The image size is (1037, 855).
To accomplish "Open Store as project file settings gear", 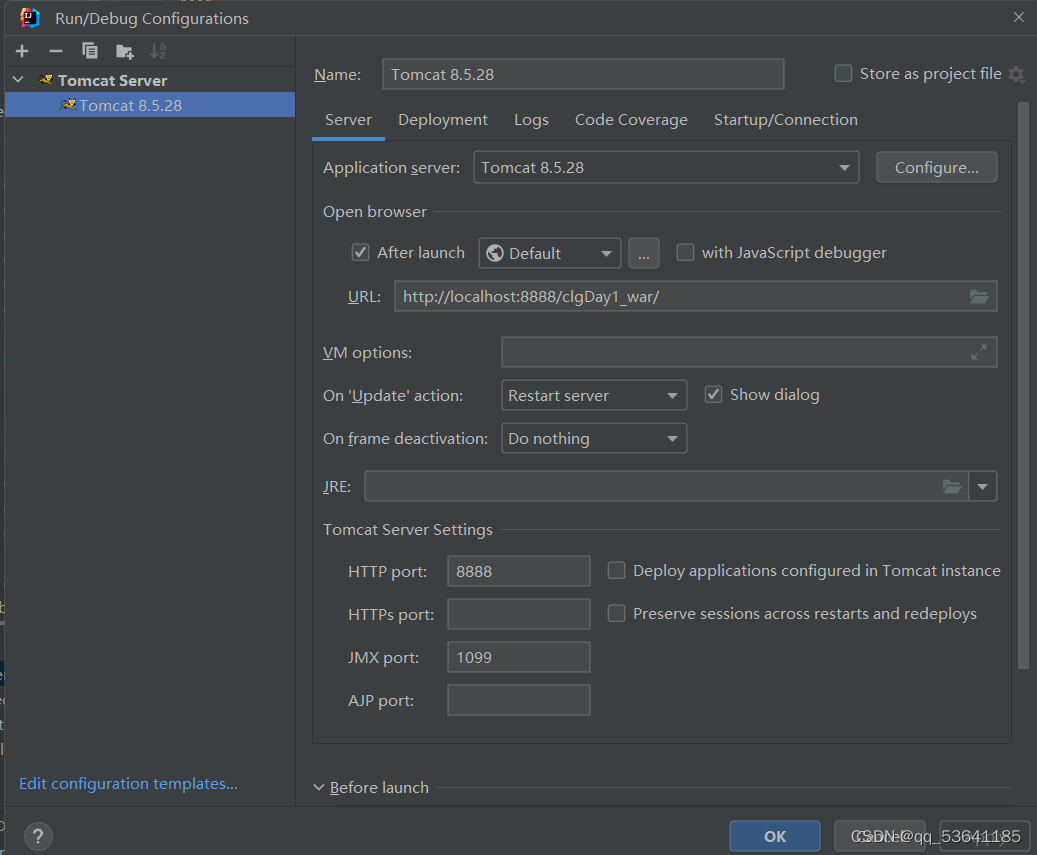I will point(1016,74).
